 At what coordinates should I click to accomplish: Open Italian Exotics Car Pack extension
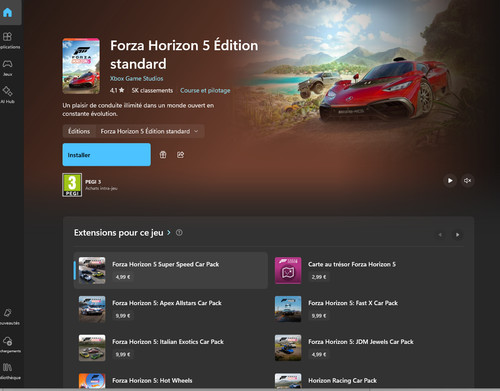coord(170,348)
